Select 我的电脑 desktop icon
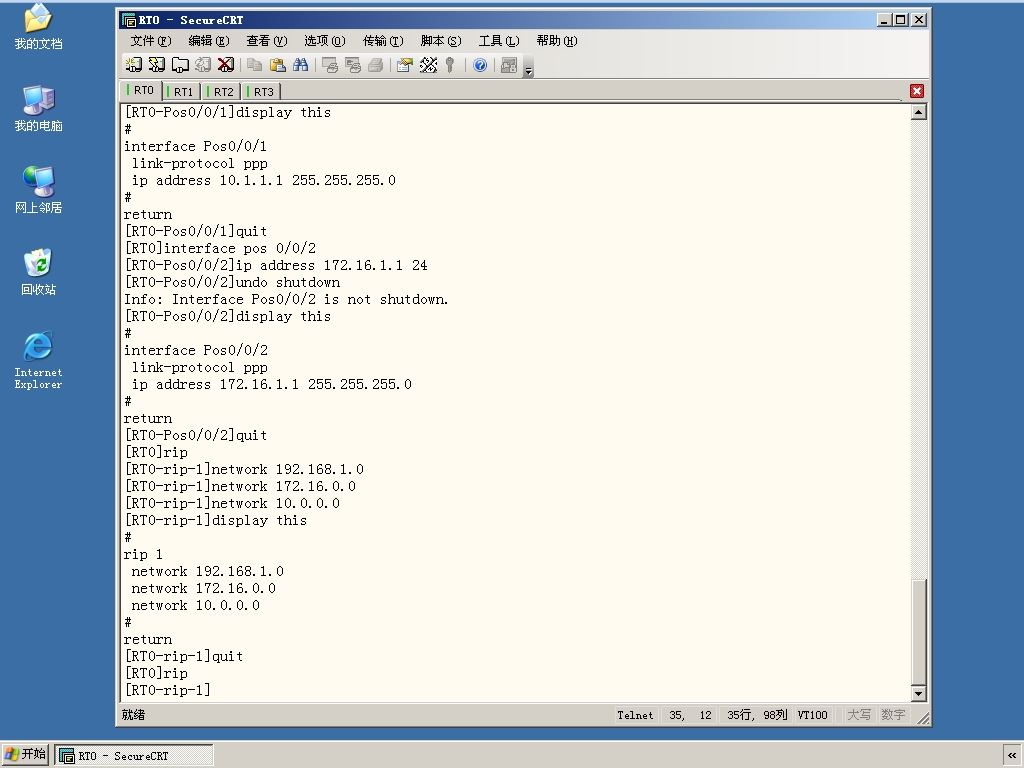This screenshot has width=1024, height=768. coord(38,108)
